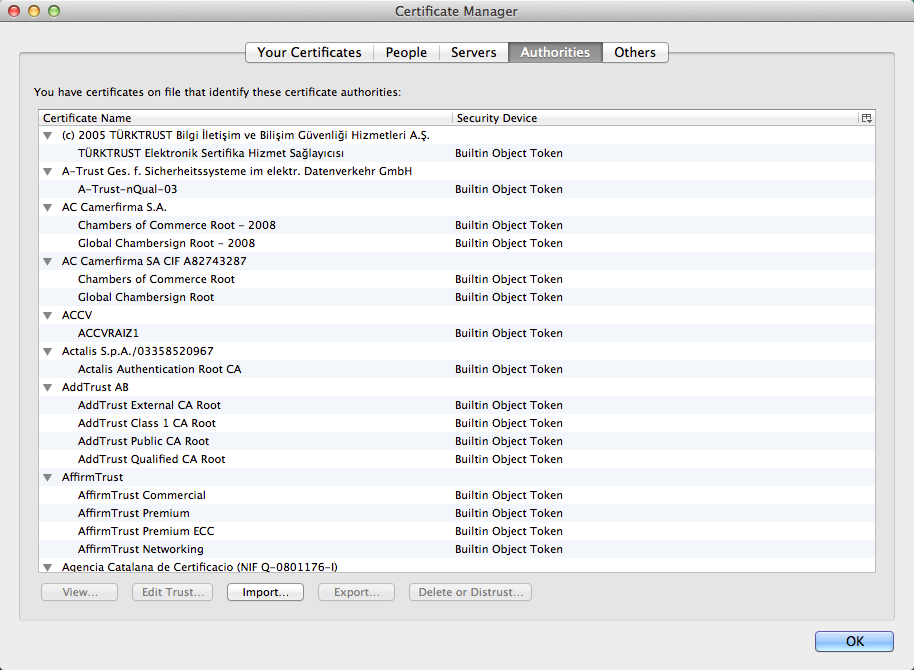Click the column picker icon in table header
Screen dimensions: 914x670
[866, 118]
